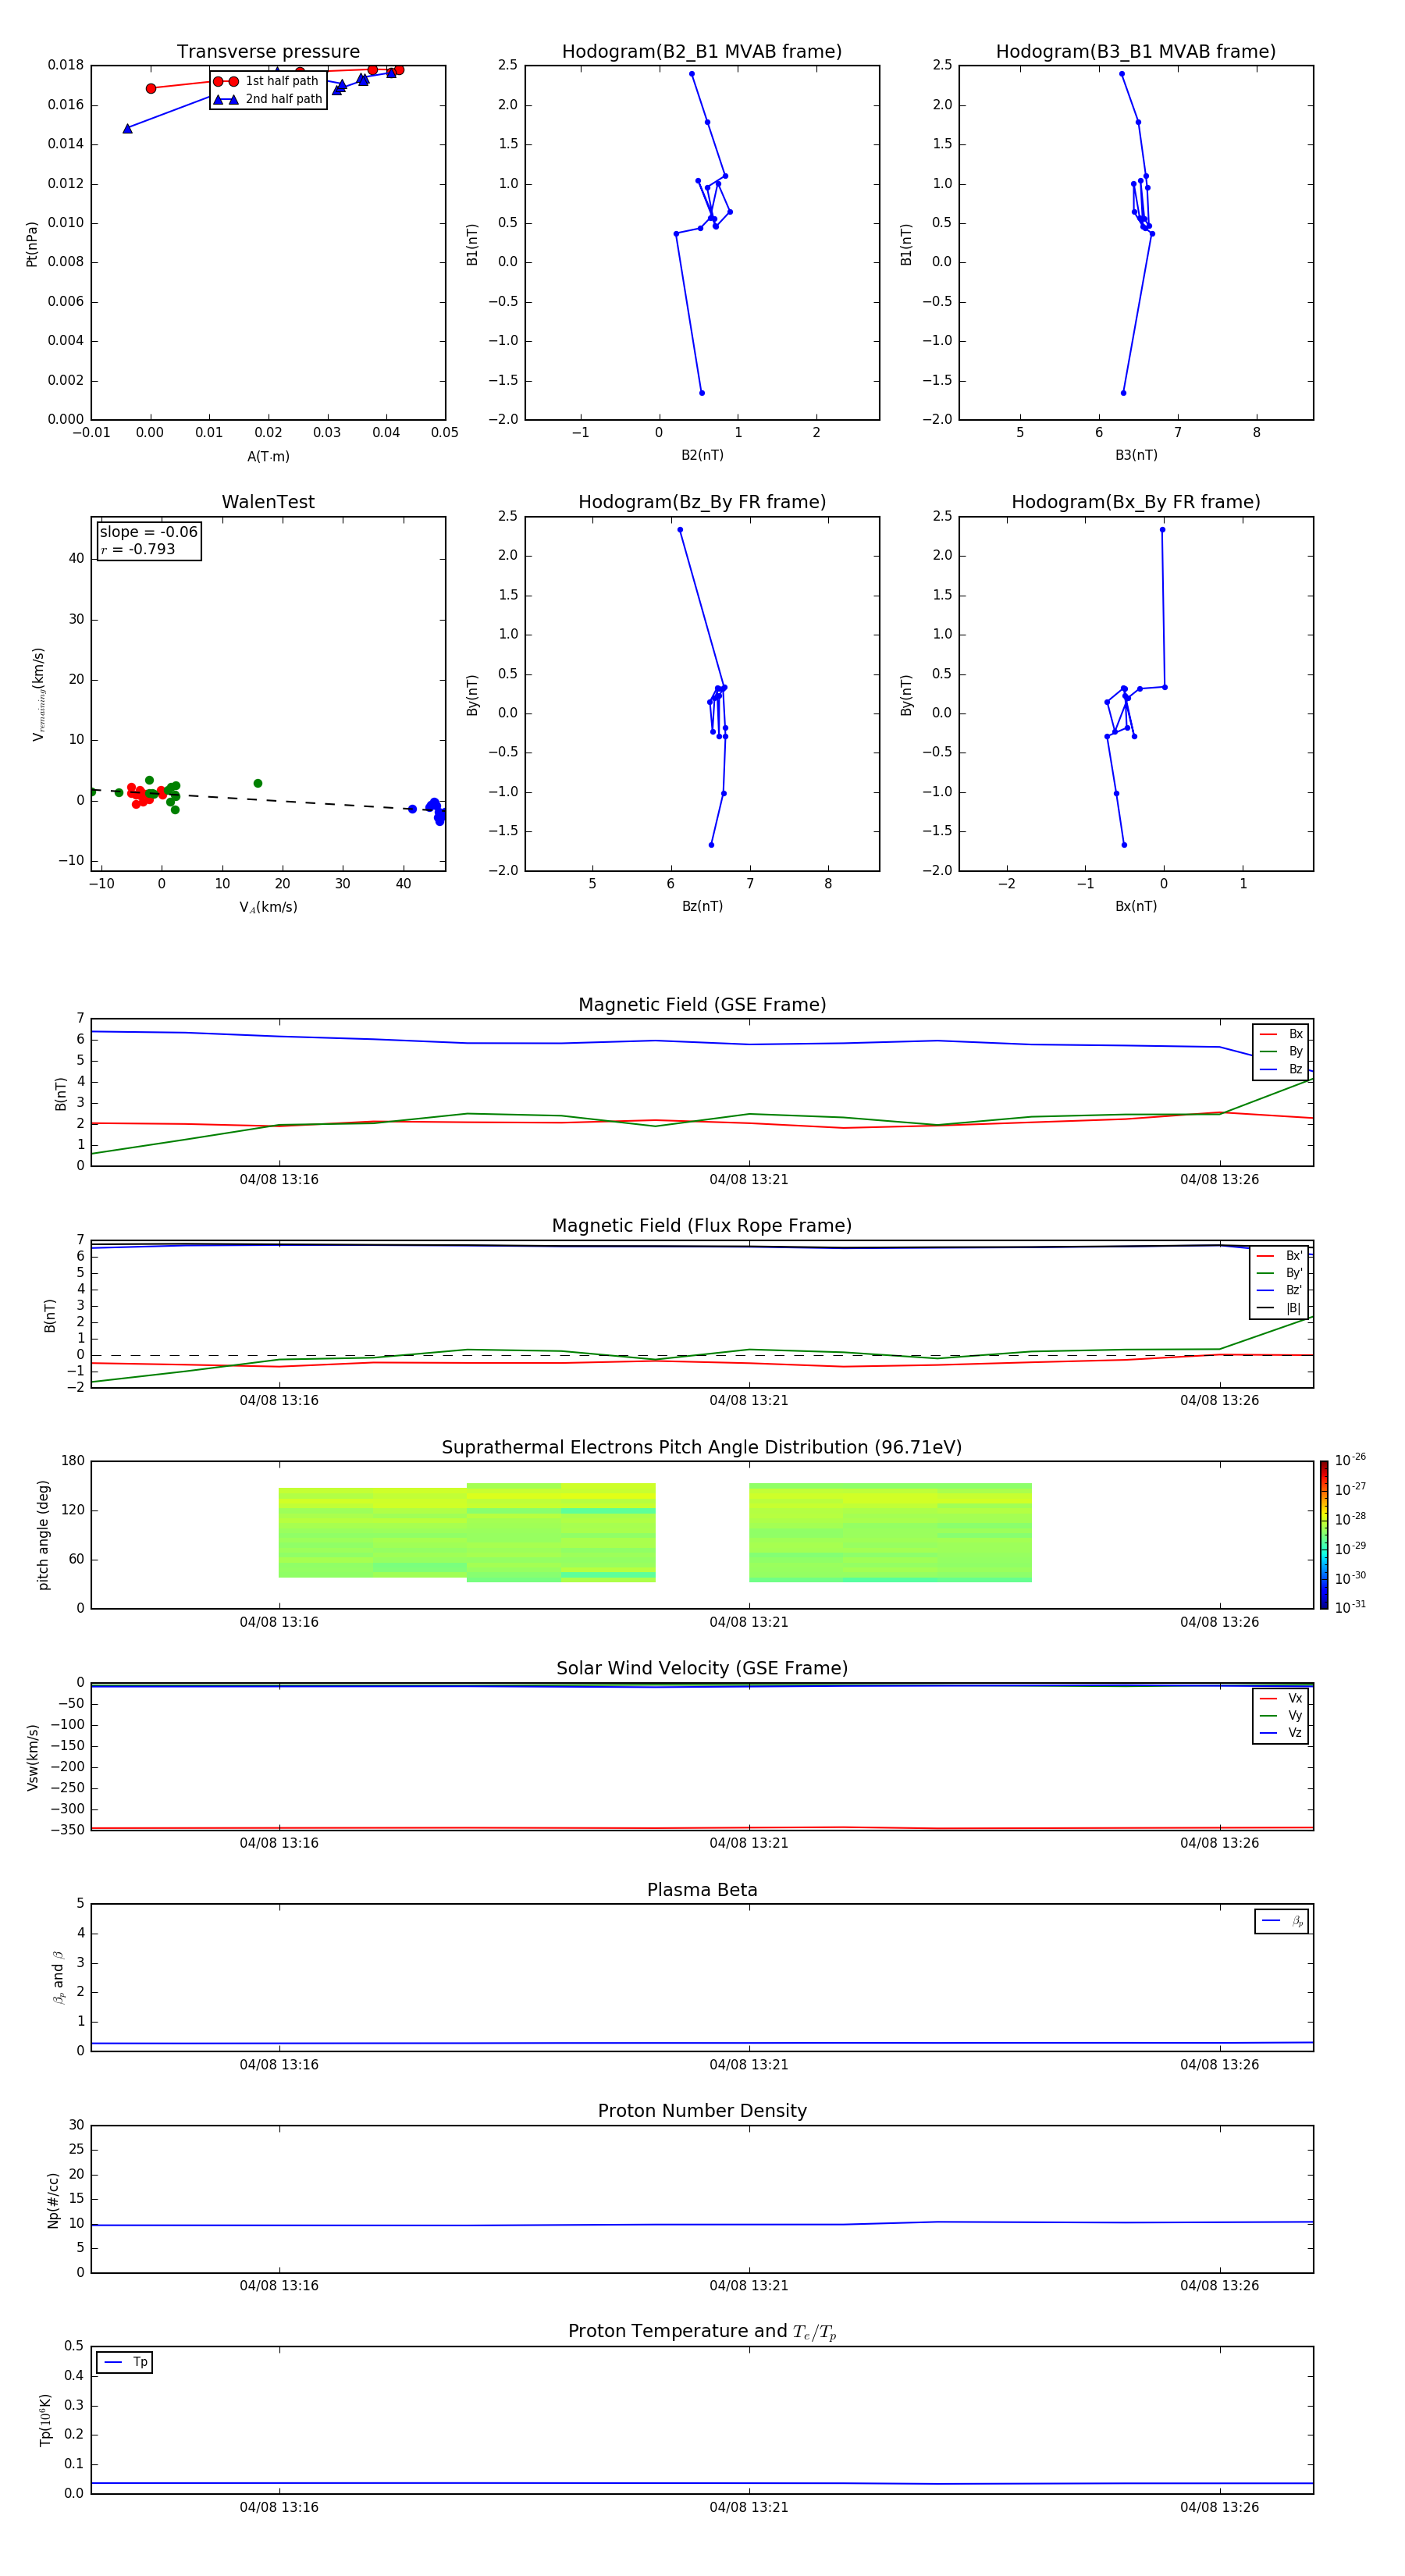Click the isolated green point near V_A 16
This screenshot has width=1405, height=2576.
[x=258, y=783]
